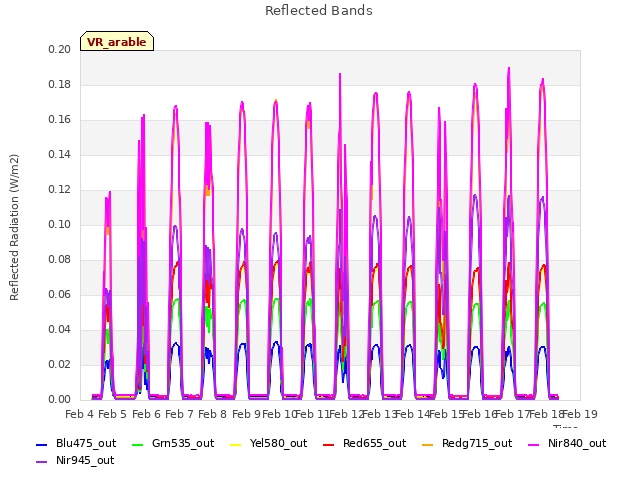Click the Reflected Bands chart title
Viewport: 640px width, 480px height.
click(319, 10)
